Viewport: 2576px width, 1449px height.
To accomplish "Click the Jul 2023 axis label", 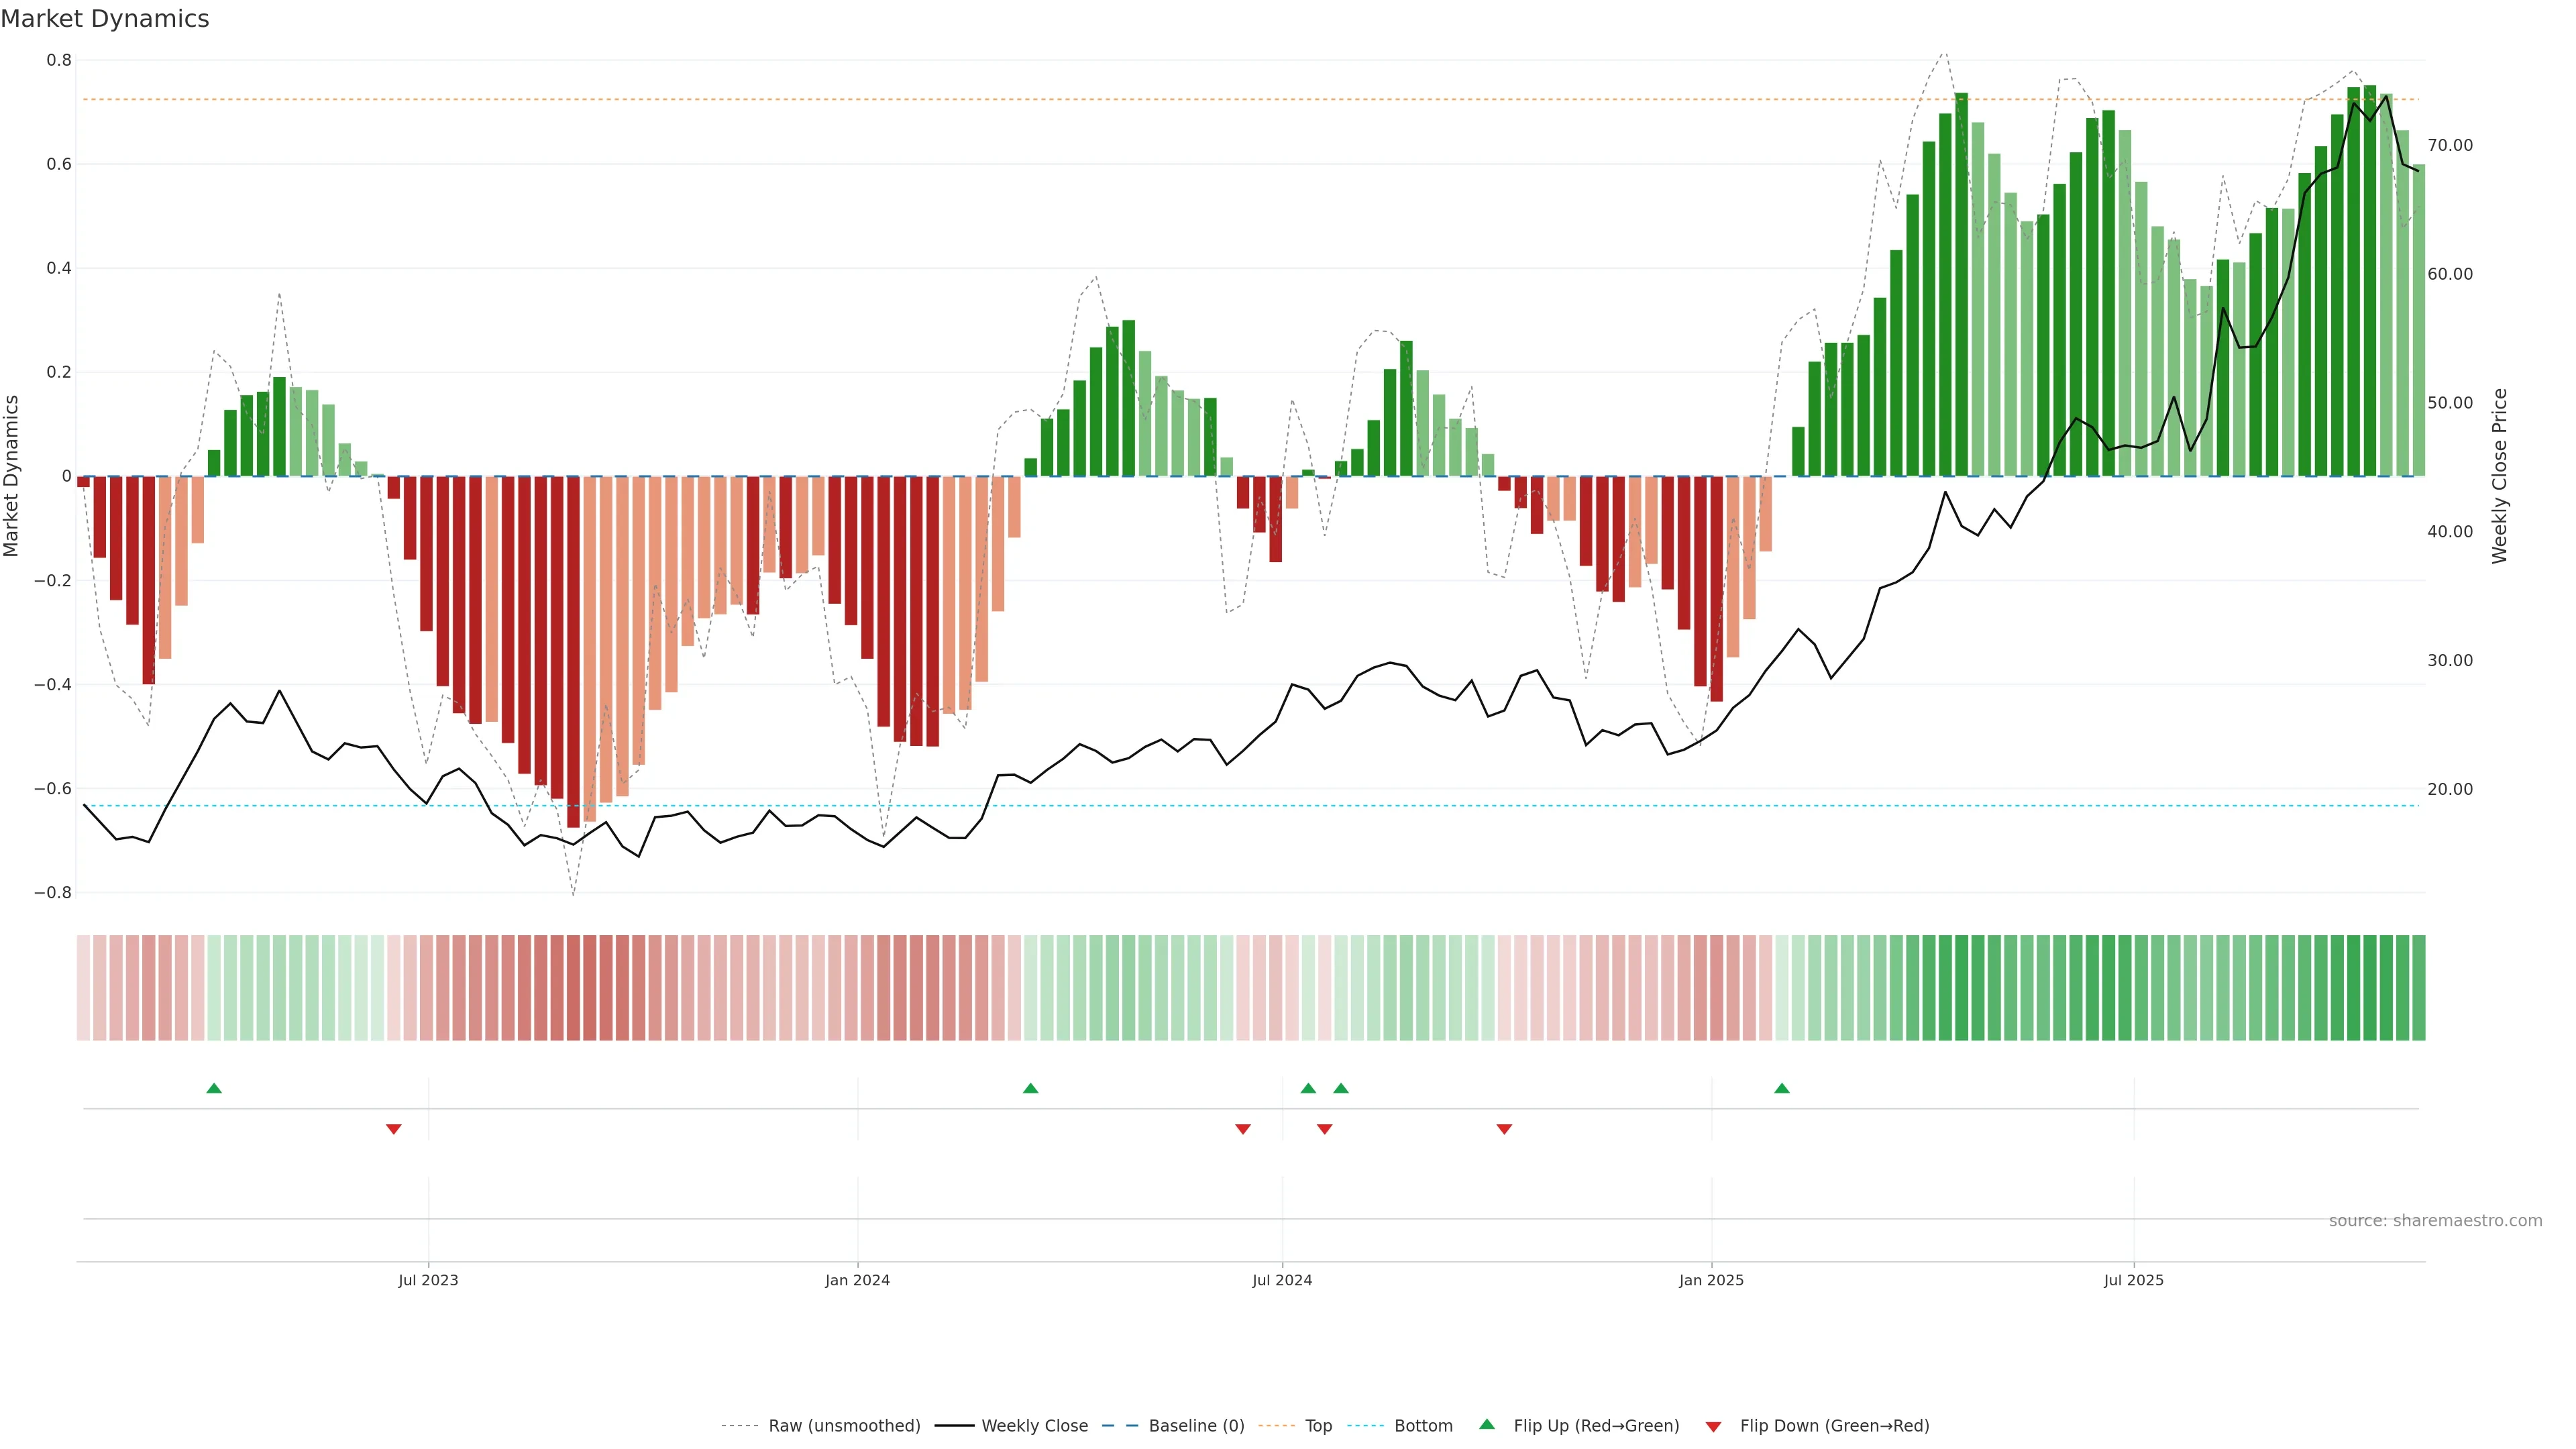I will click(x=428, y=1280).
